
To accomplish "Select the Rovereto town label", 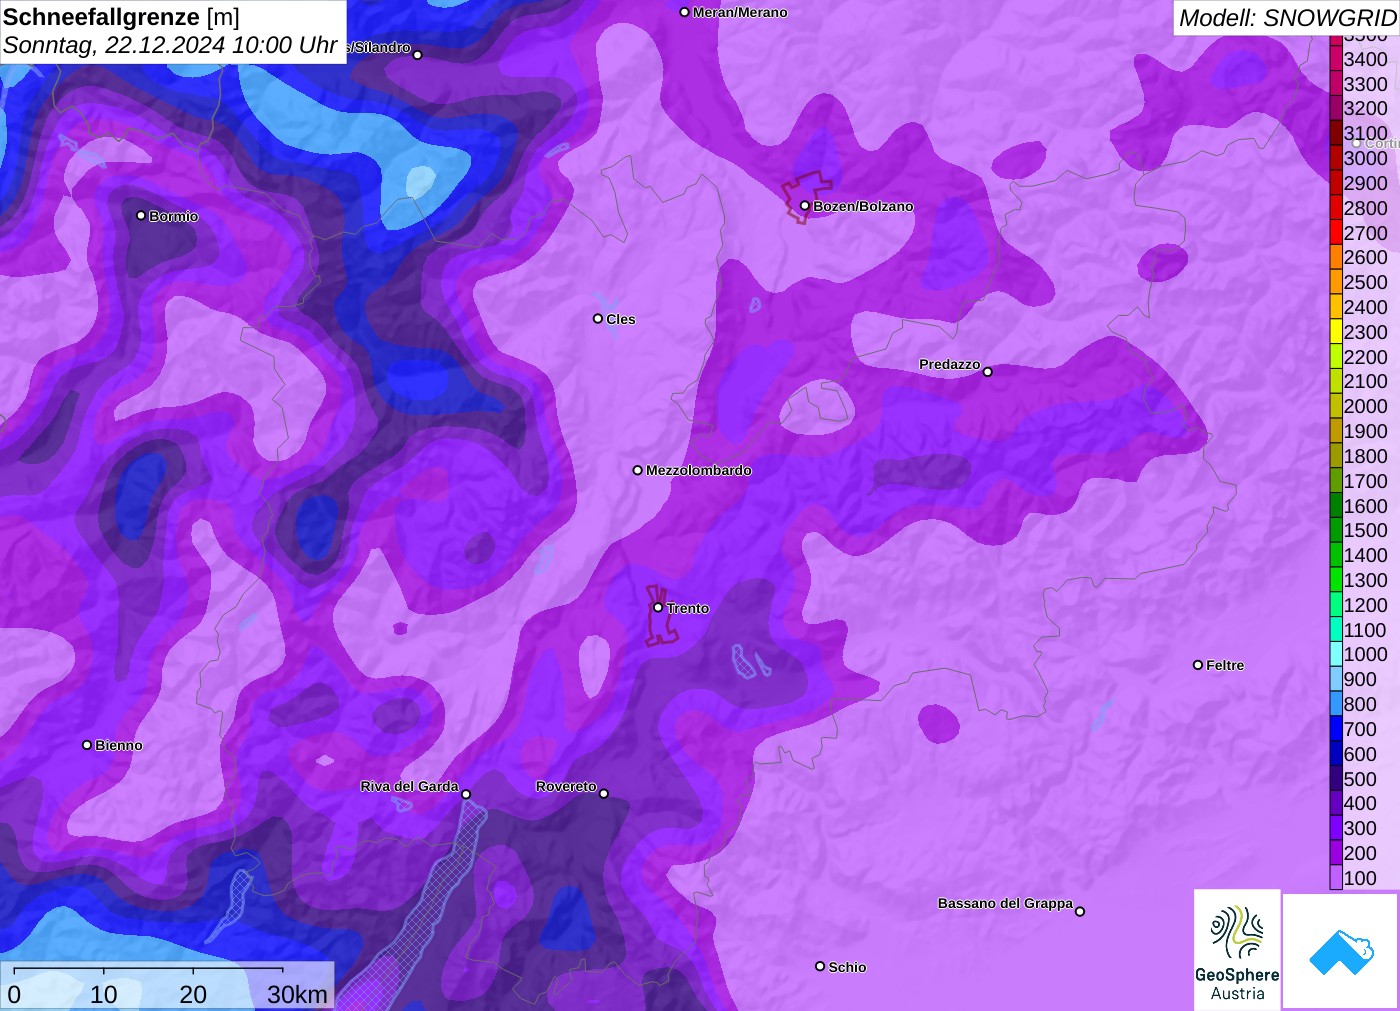I will click(566, 787).
